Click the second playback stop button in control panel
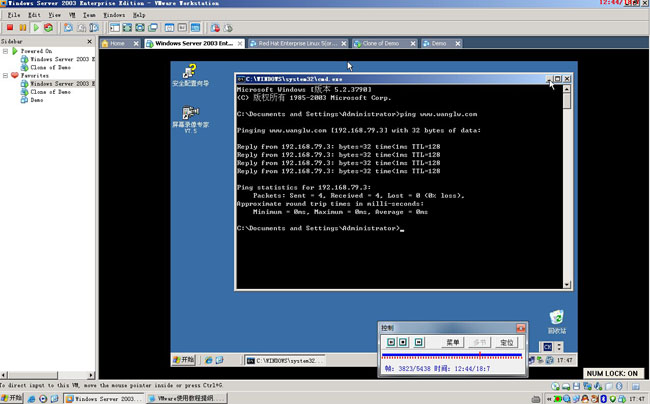 click(403, 342)
